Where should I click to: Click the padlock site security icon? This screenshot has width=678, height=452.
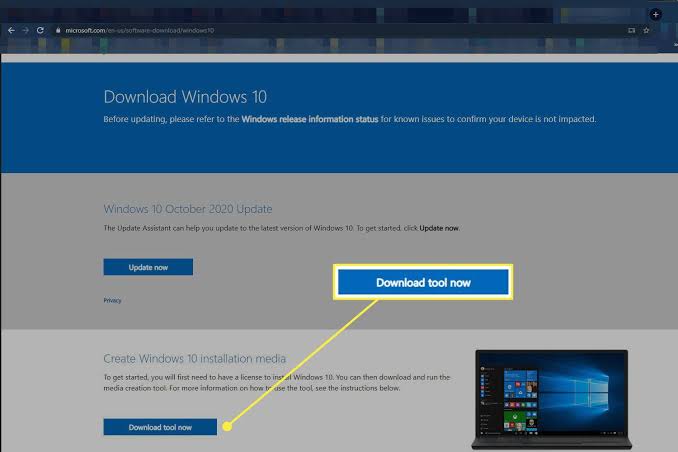[x=58, y=30]
